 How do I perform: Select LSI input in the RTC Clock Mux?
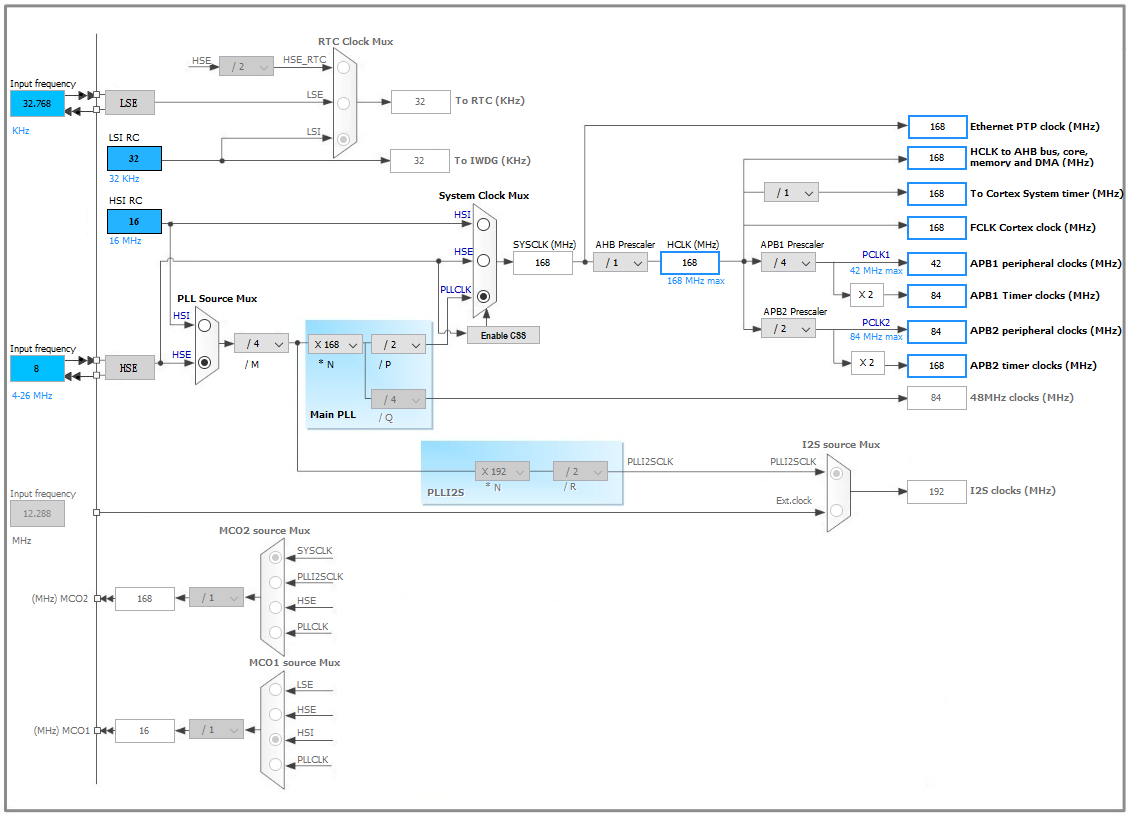click(344, 139)
